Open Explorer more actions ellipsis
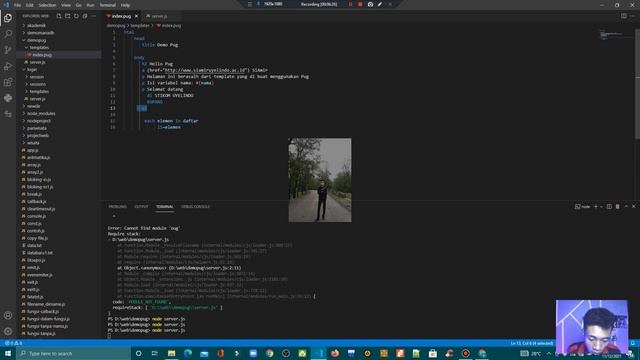 (x=94, y=16)
